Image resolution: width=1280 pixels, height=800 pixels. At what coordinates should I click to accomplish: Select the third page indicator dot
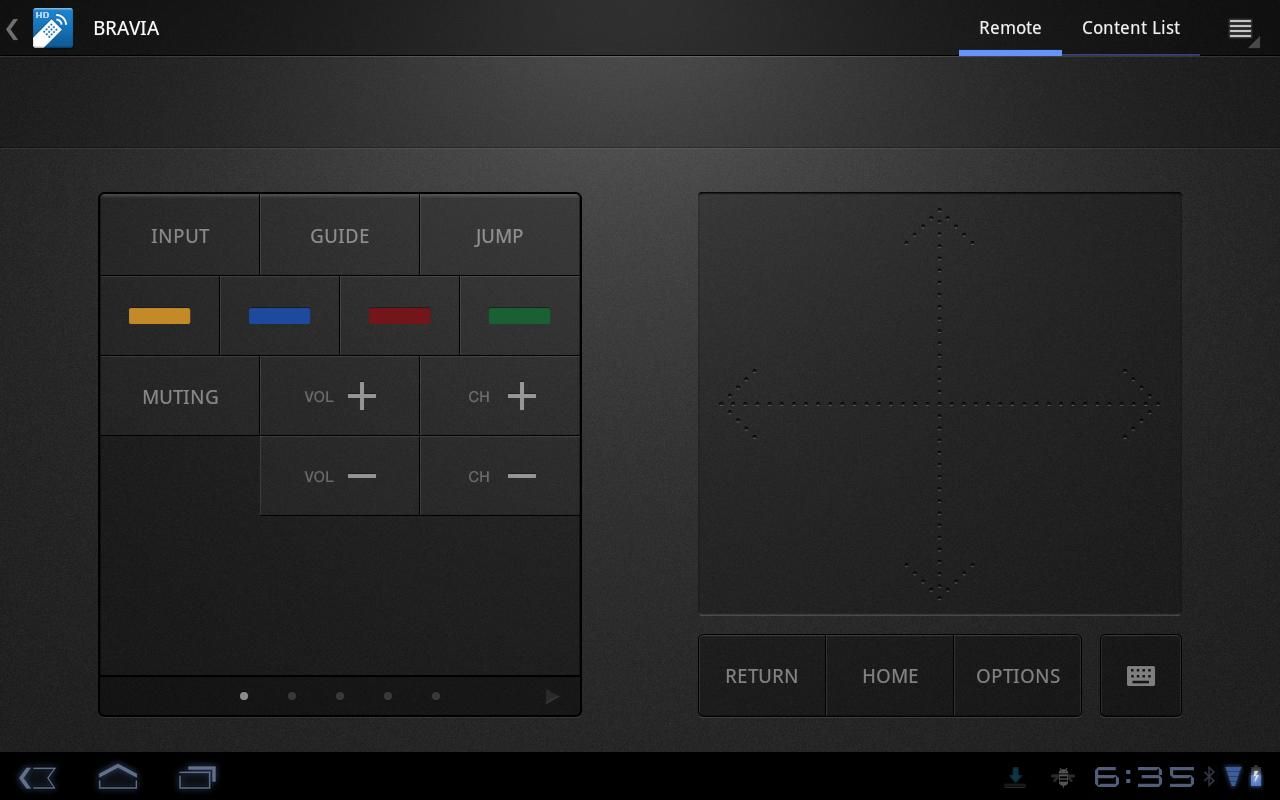point(340,696)
